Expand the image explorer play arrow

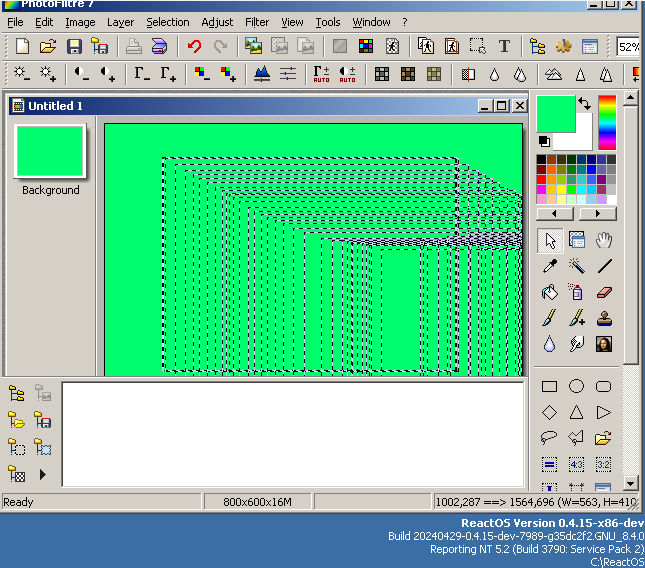pos(43,474)
